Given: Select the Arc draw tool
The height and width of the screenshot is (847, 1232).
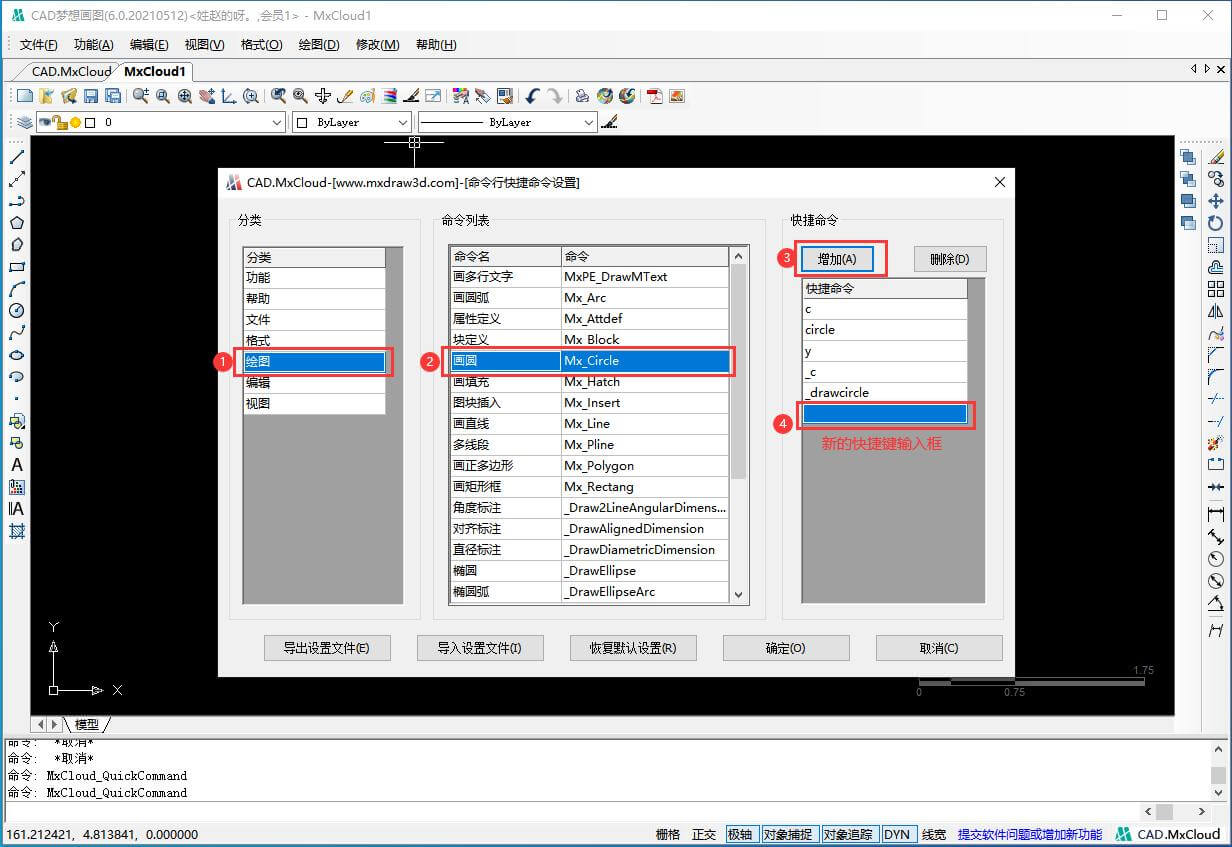Looking at the screenshot, I should pyautogui.click(x=17, y=289).
